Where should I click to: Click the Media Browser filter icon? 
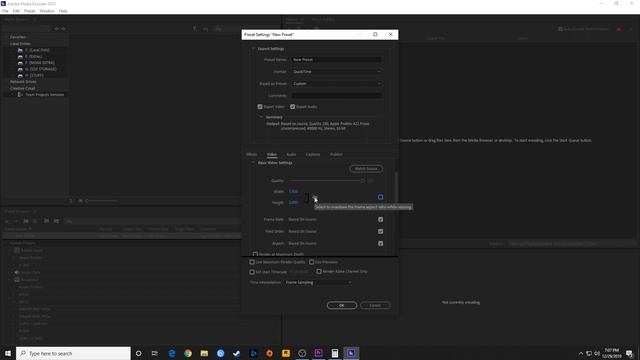tap(195, 29)
